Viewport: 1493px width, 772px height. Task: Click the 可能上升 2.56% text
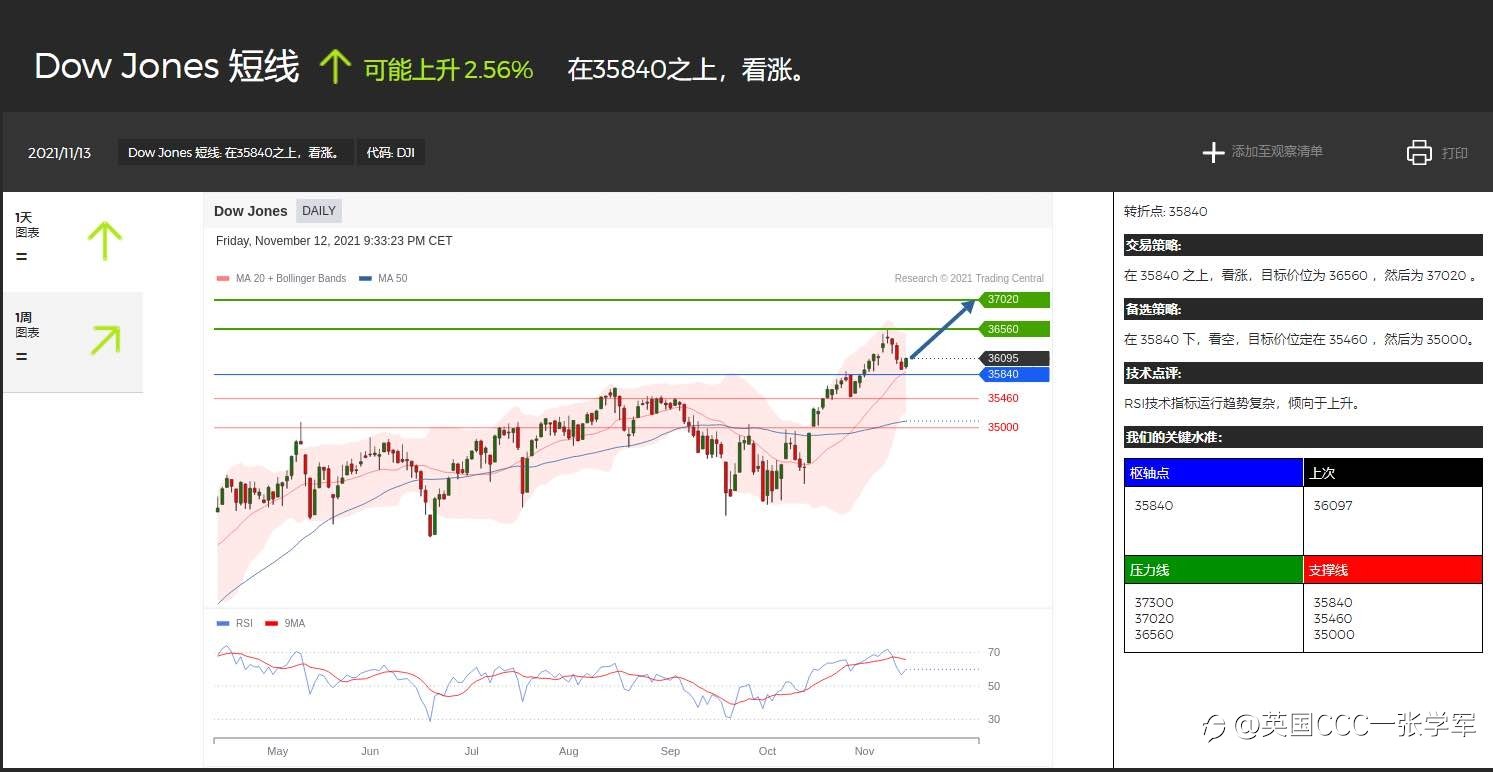coord(448,69)
